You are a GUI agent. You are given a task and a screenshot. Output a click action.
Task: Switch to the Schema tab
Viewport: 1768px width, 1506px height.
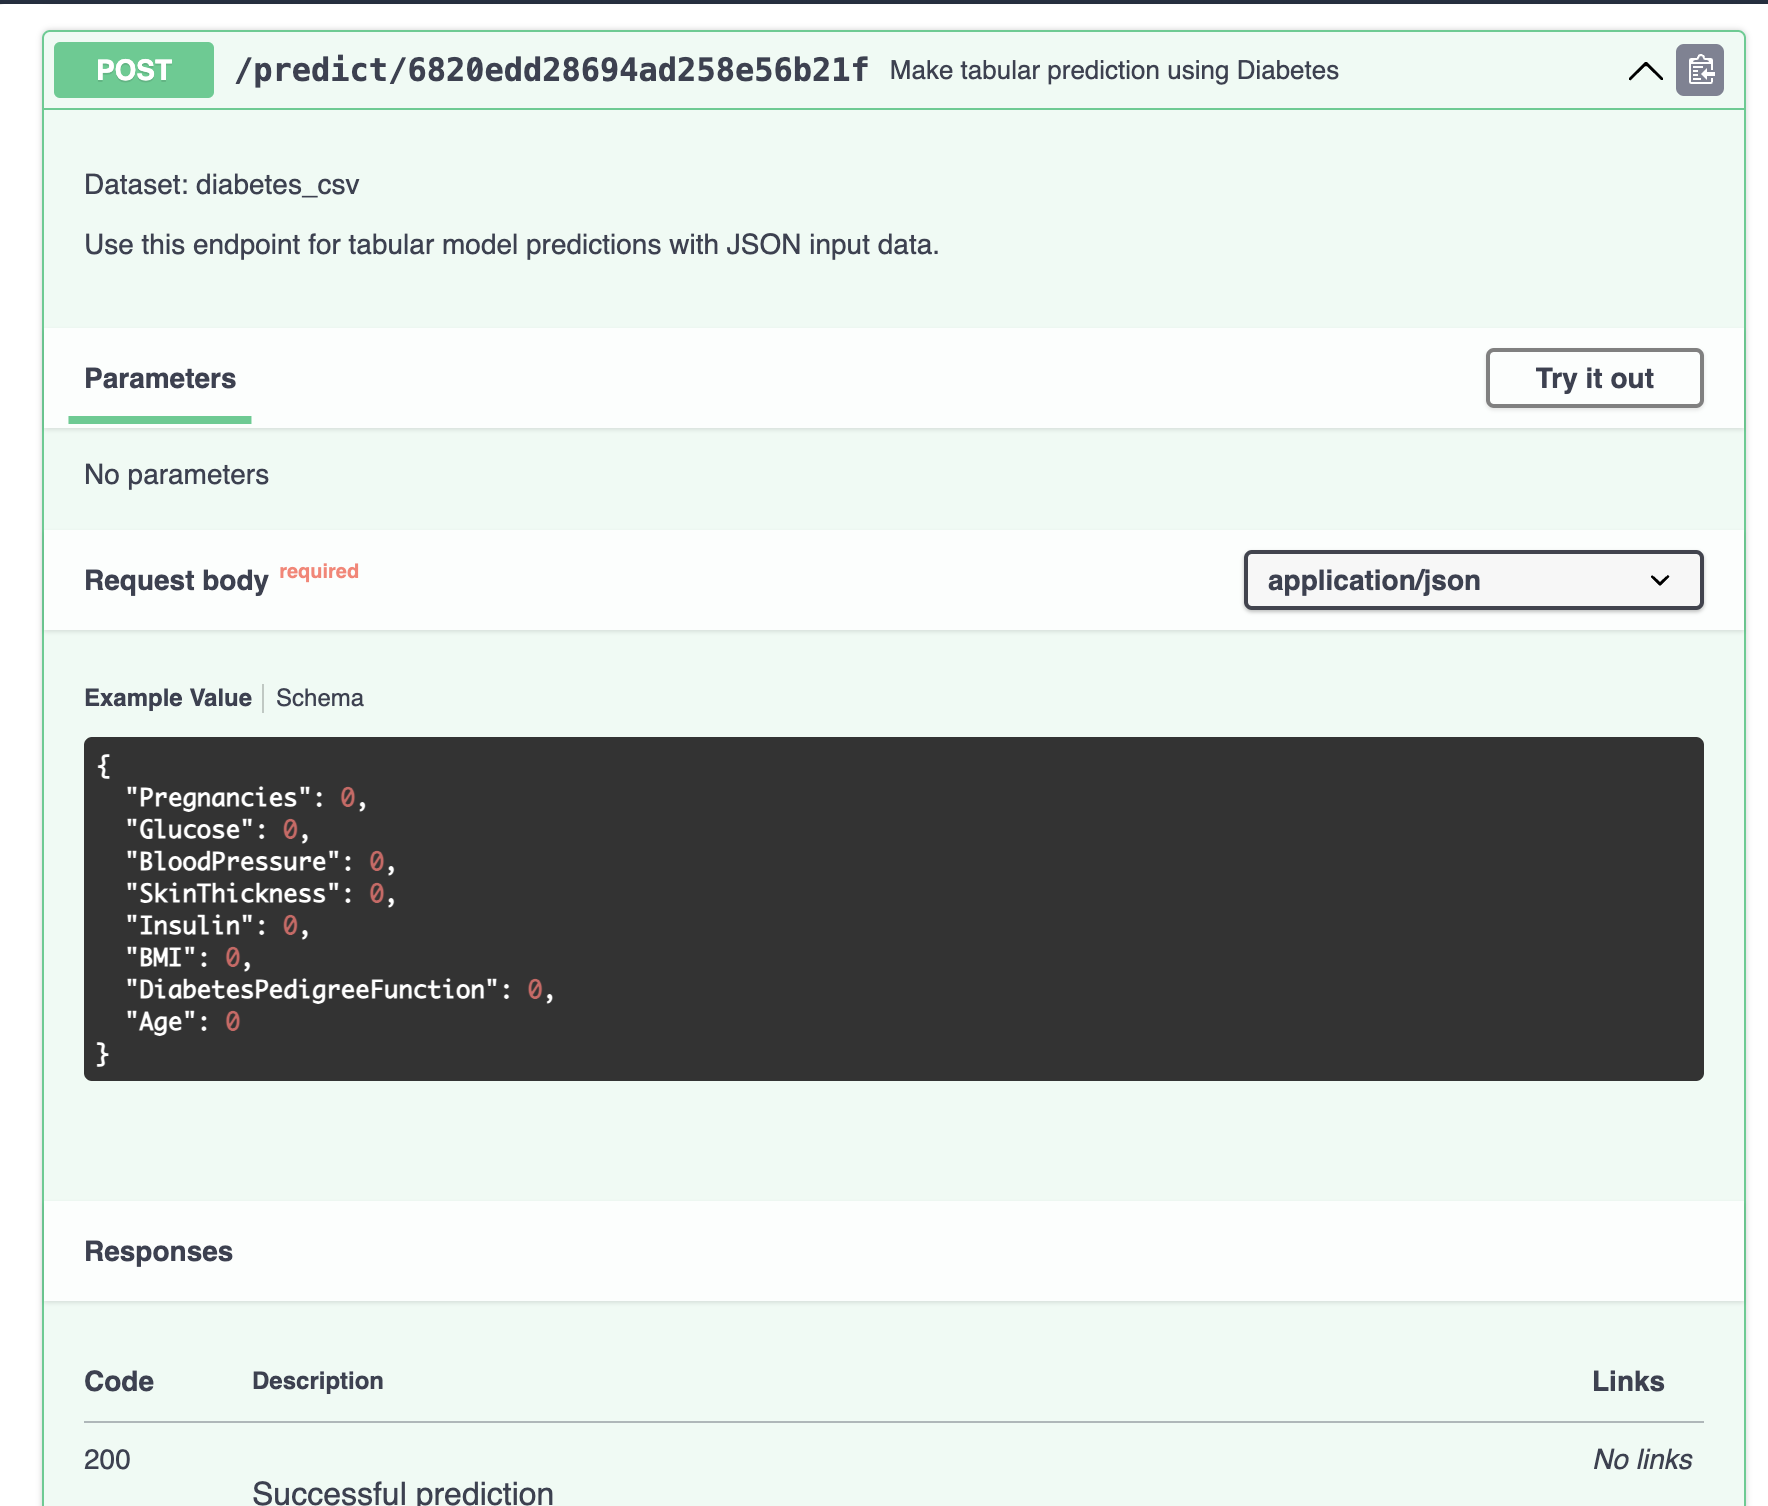click(319, 697)
